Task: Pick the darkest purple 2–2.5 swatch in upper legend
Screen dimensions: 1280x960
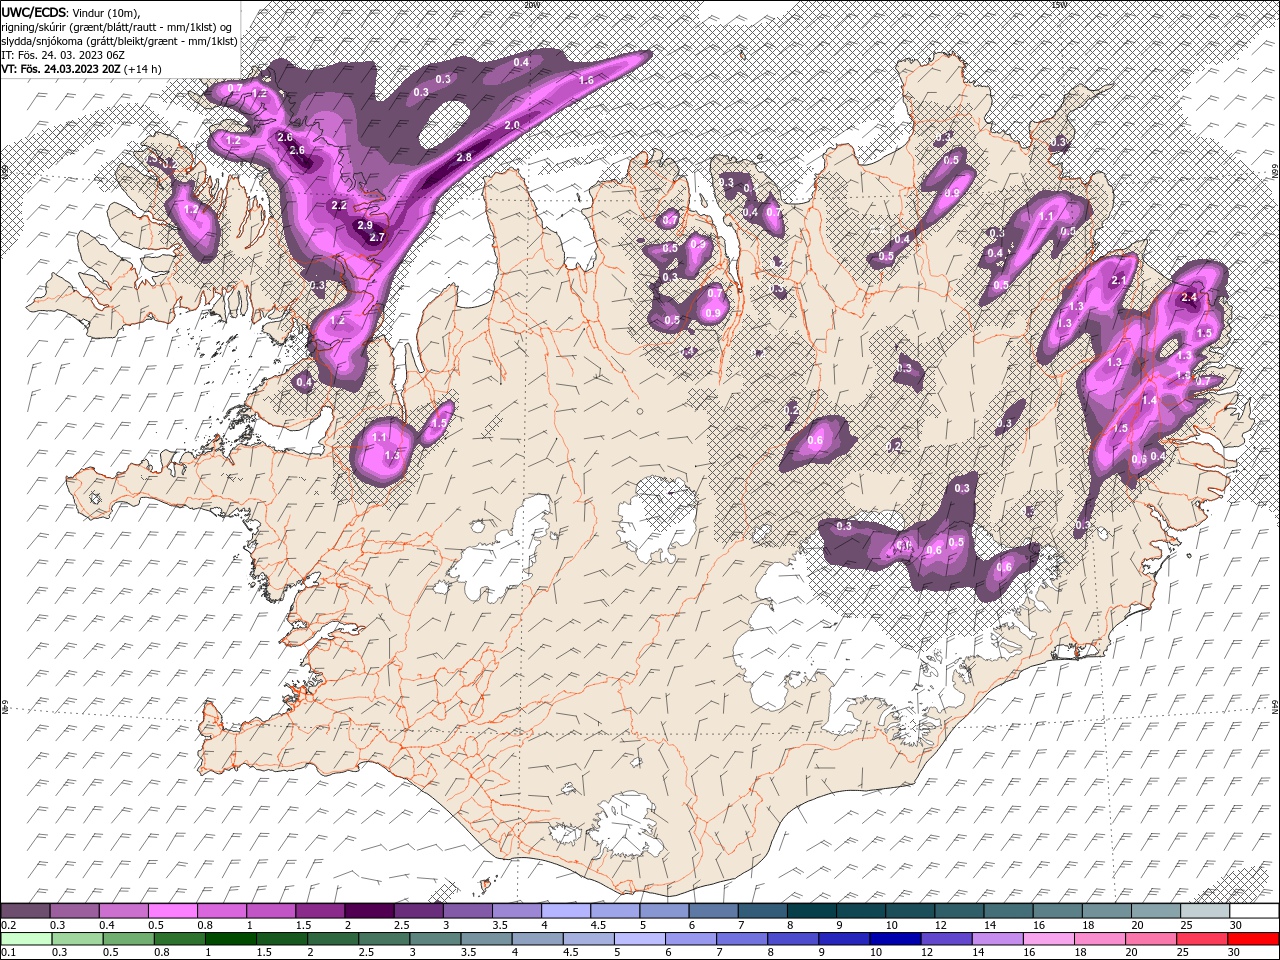Action: pyautogui.click(x=368, y=911)
